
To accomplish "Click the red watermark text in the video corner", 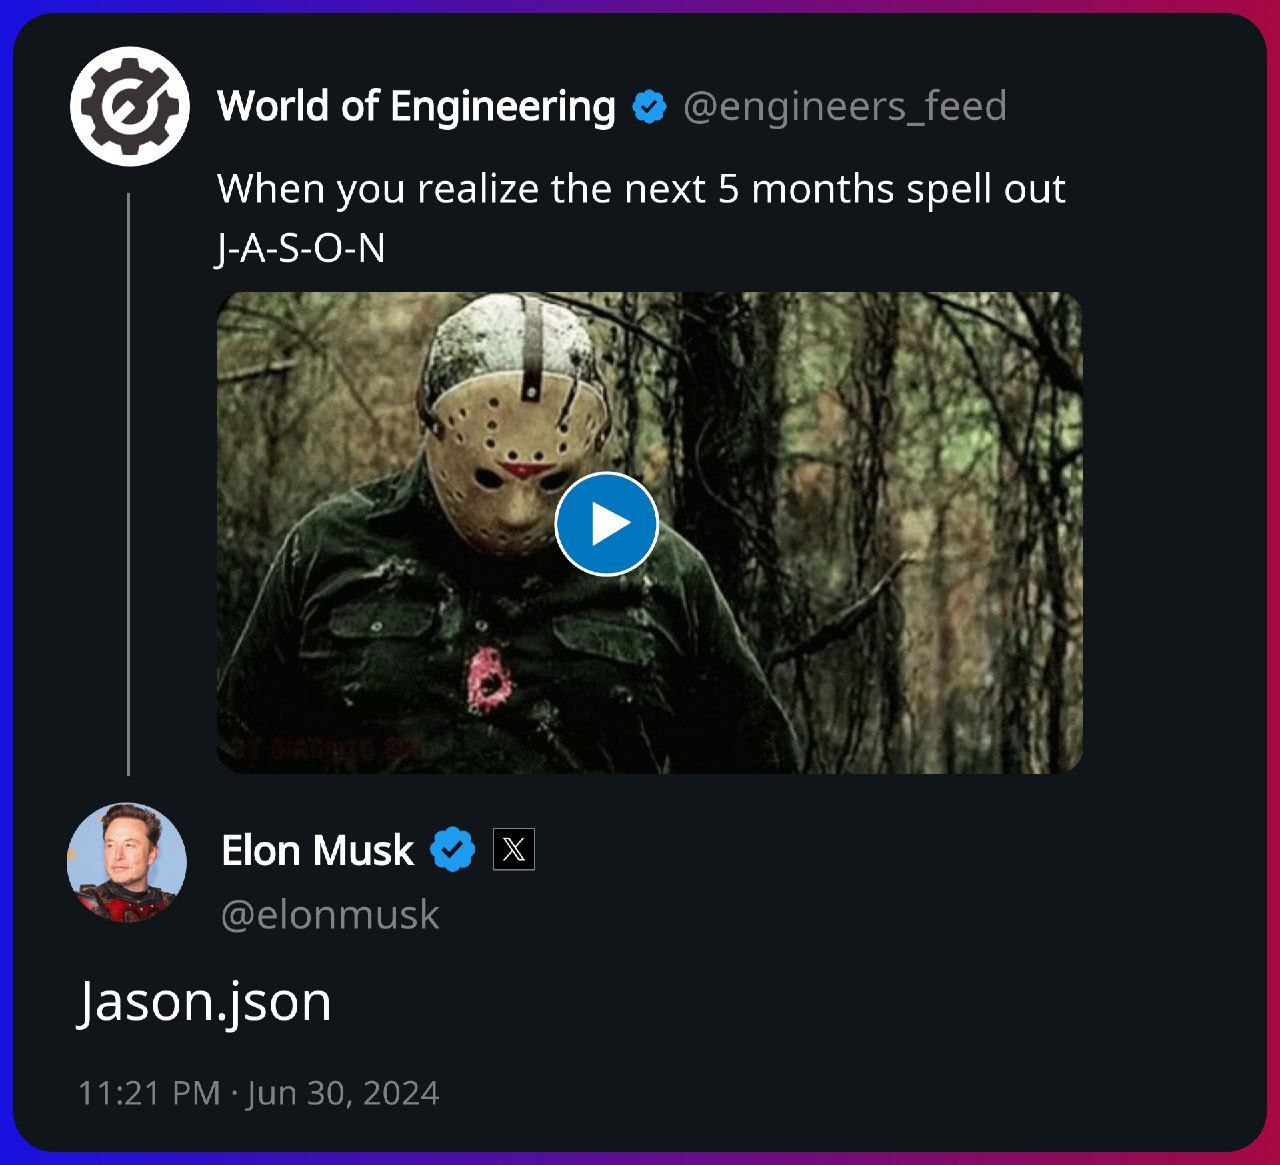I will [x=322, y=749].
